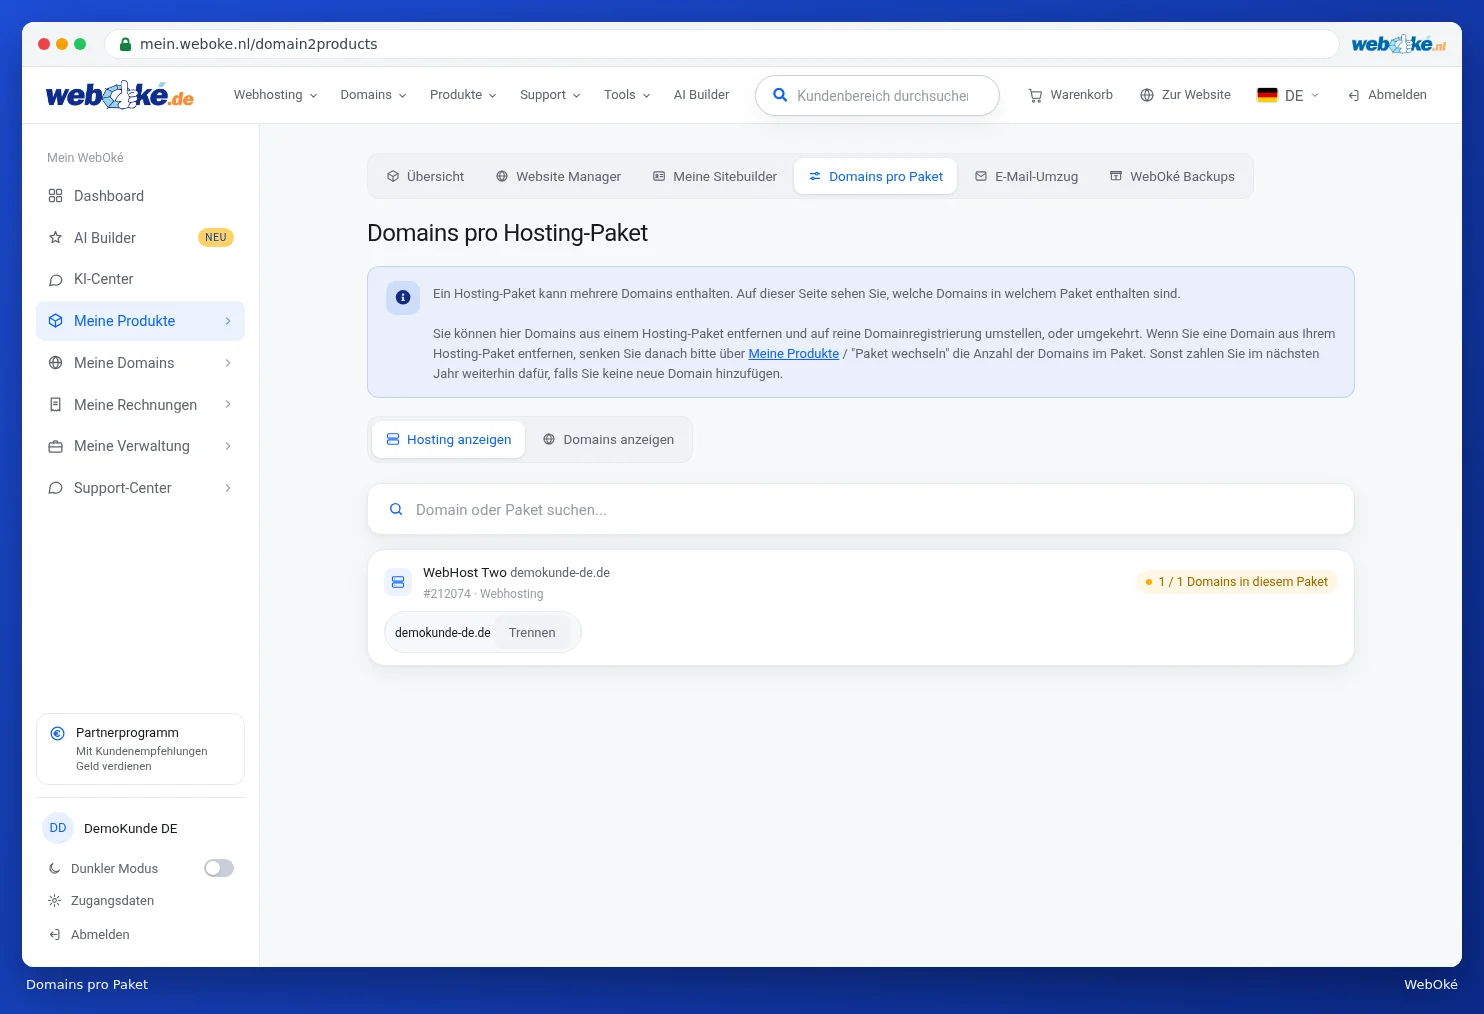1484x1014 pixels.
Task: Switch to the Website Manager tab
Action: [558, 176]
